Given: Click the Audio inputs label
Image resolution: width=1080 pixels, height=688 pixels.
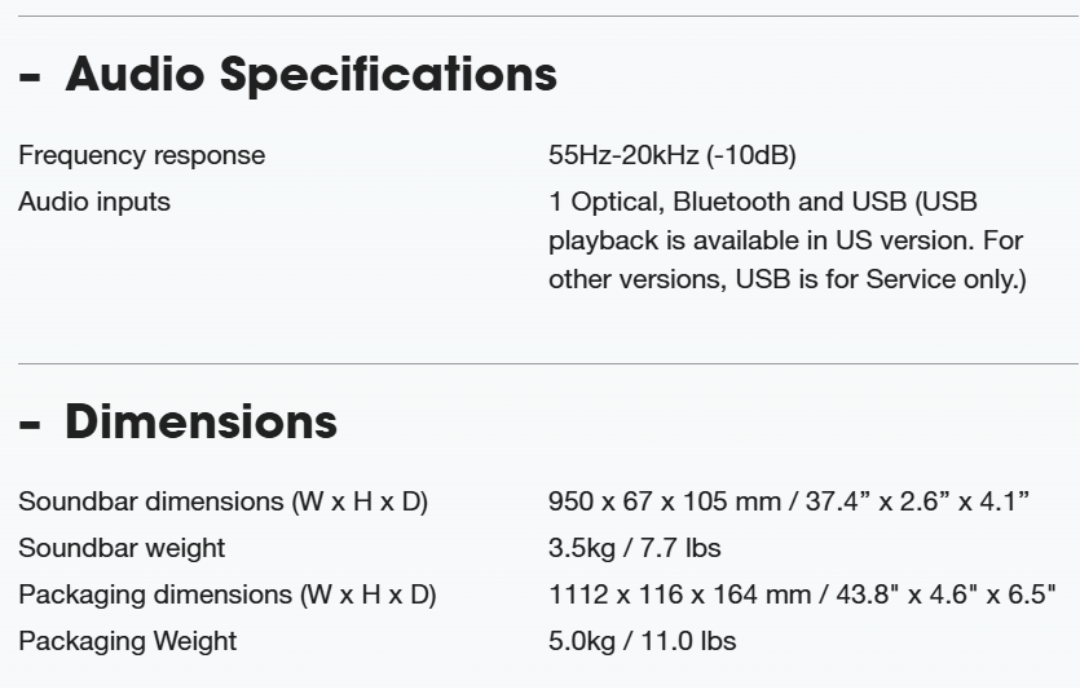Looking at the screenshot, I should pos(94,202).
